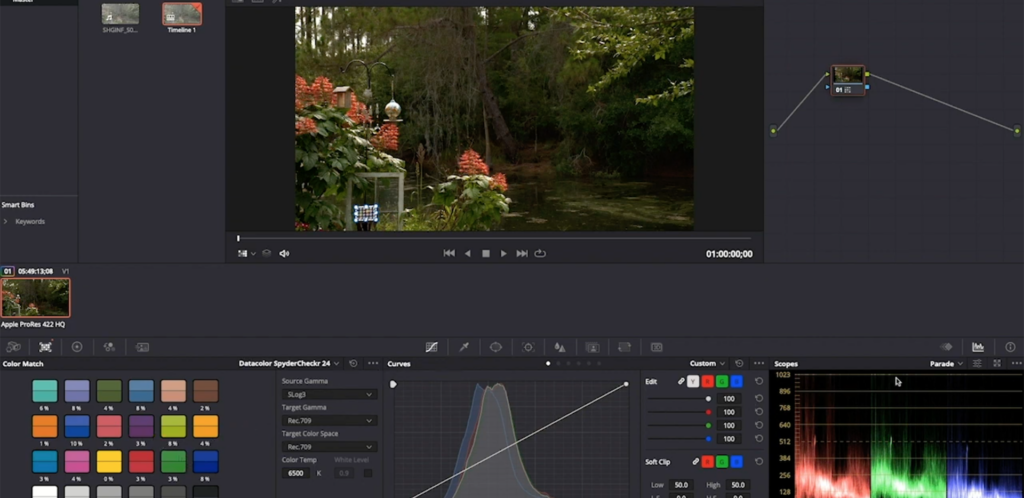
Task: Jump to last frame in viewer
Action: click(522, 253)
